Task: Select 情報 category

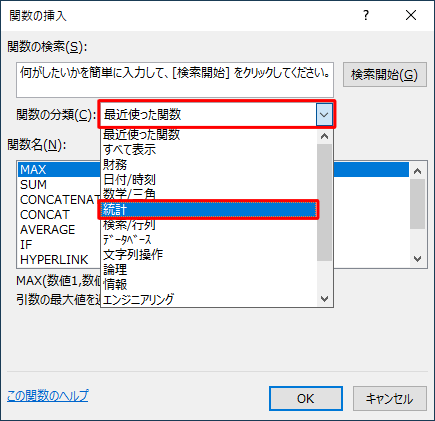Action: [x=209, y=285]
